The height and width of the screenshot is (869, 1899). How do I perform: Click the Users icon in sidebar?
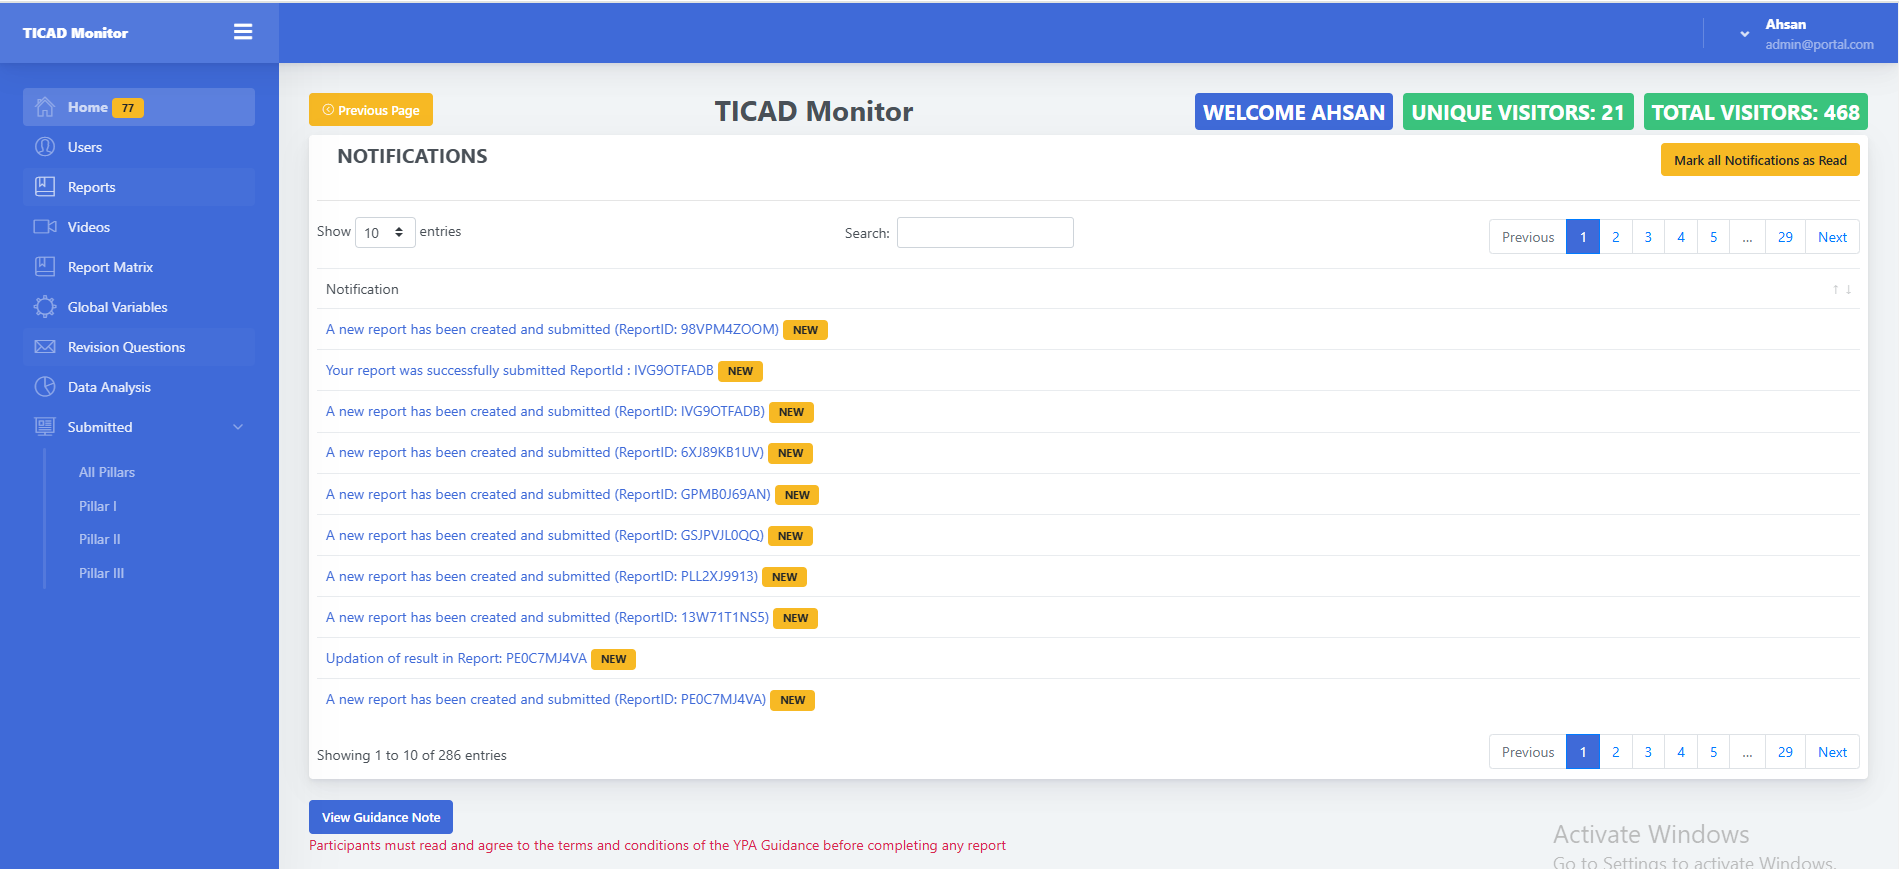[x=45, y=147]
